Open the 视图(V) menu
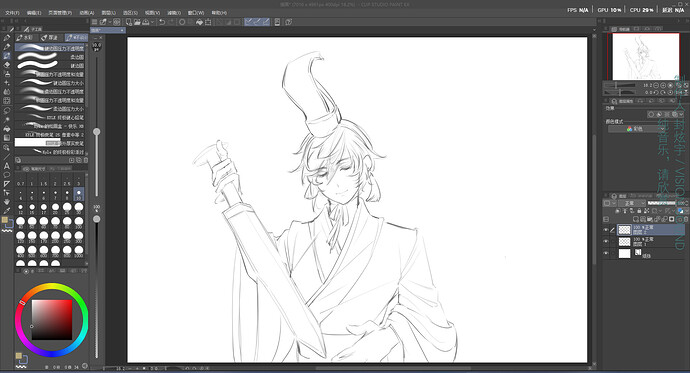The image size is (690, 373). coord(152,13)
